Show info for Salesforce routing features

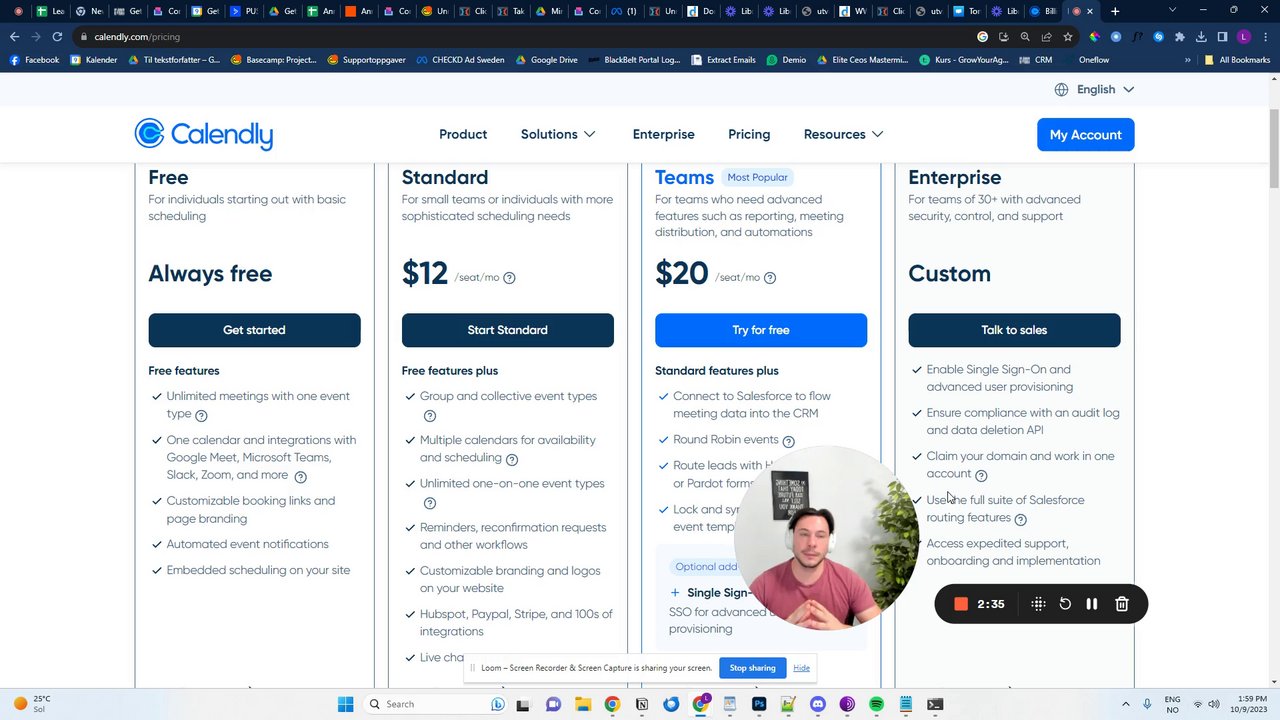click(x=1020, y=520)
